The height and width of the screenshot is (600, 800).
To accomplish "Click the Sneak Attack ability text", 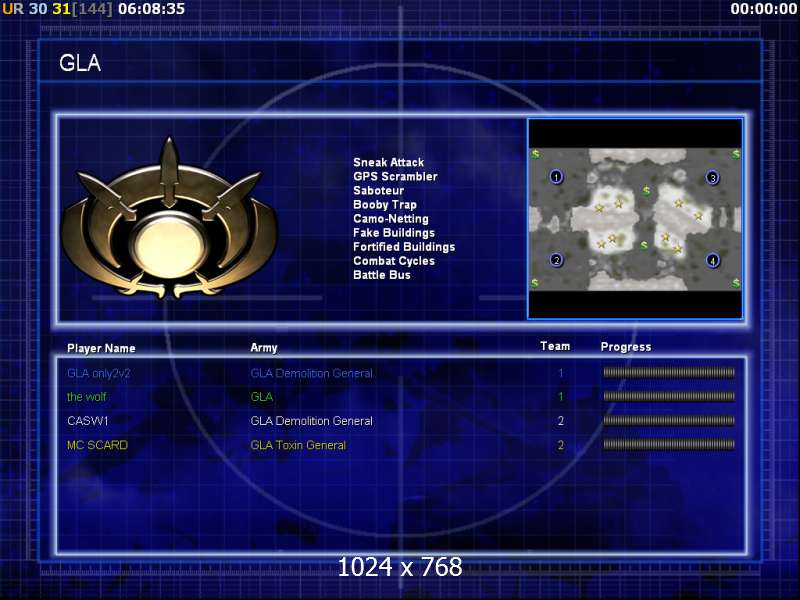I will (388, 162).
